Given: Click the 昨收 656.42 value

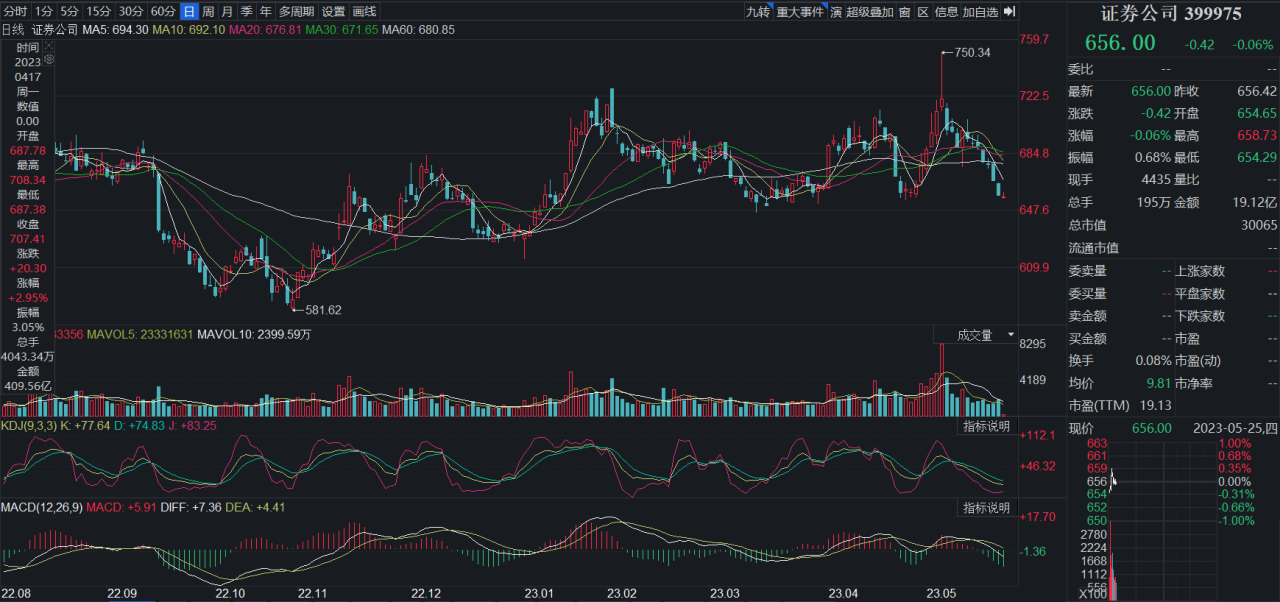Looking at the screenshot, I should [1257, 91].
